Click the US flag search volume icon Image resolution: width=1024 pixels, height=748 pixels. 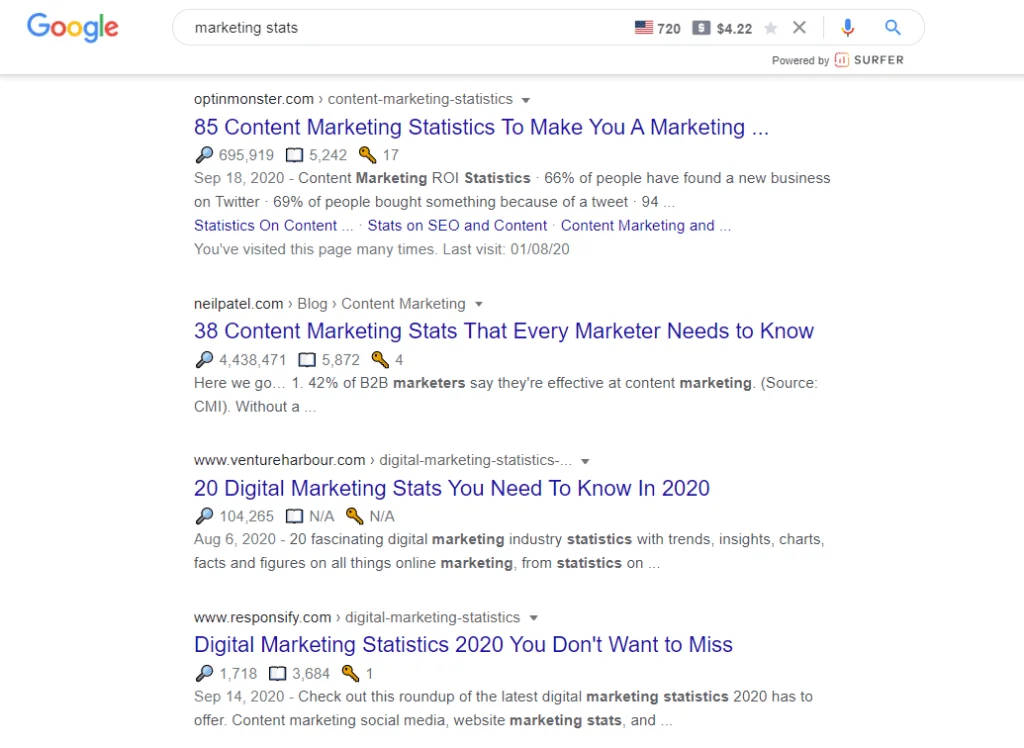point(644,27)
